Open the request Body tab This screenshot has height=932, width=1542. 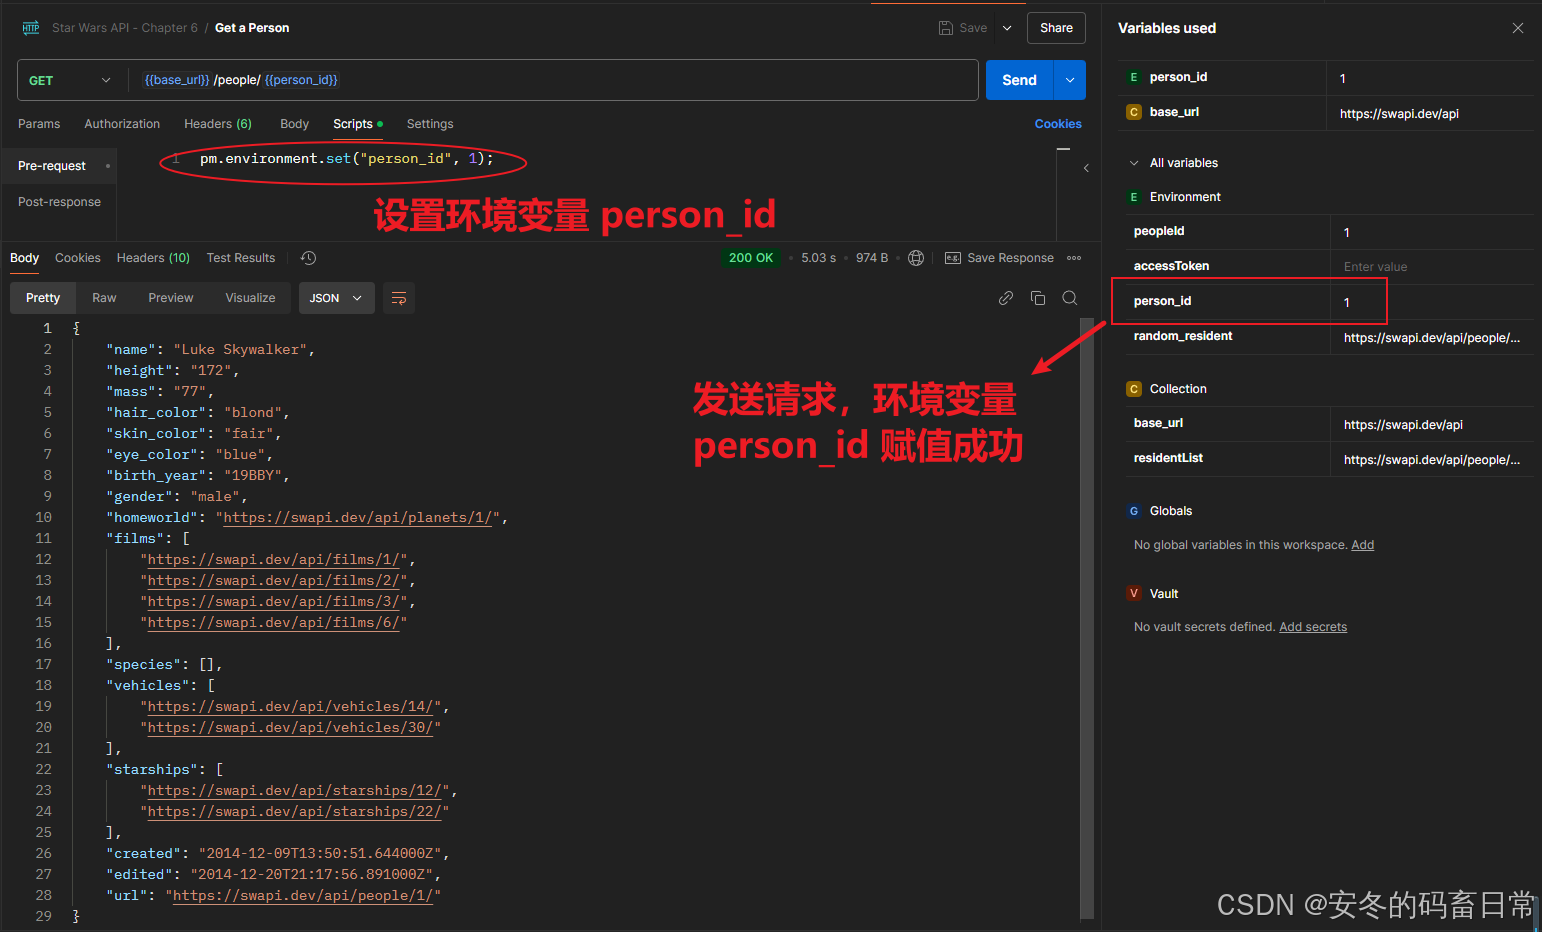click(x=294, y=124)
